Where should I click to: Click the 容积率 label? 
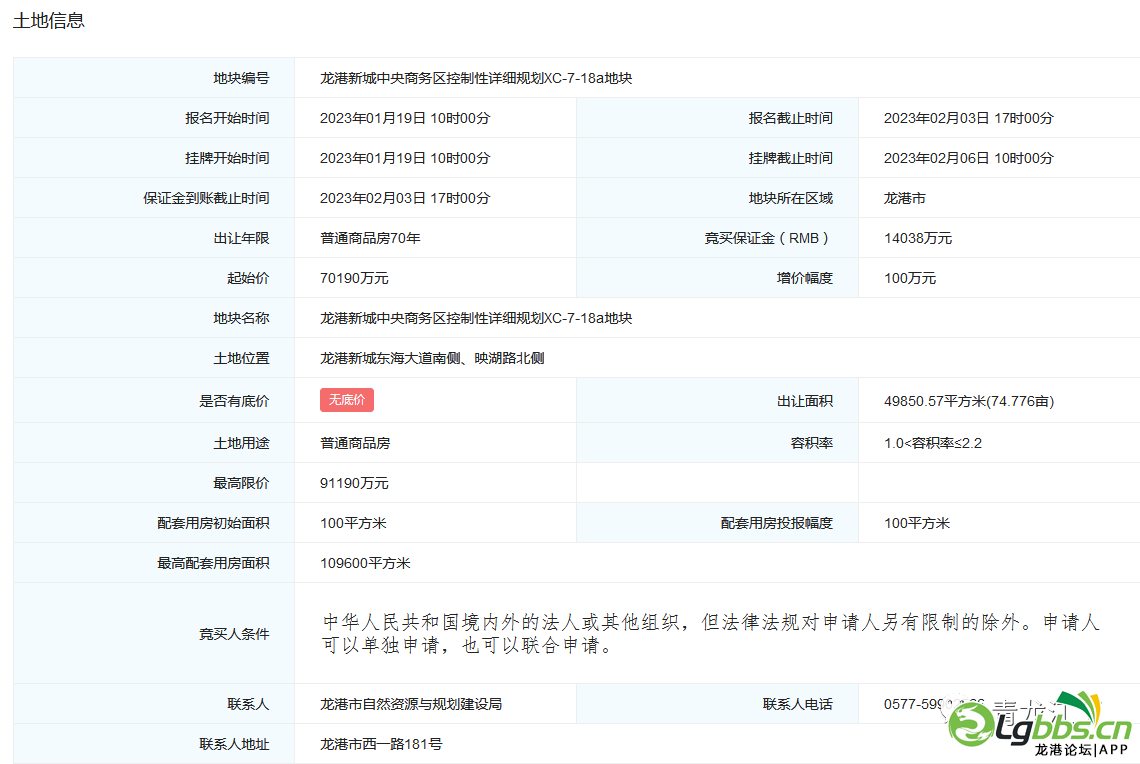tap(812, 443)
